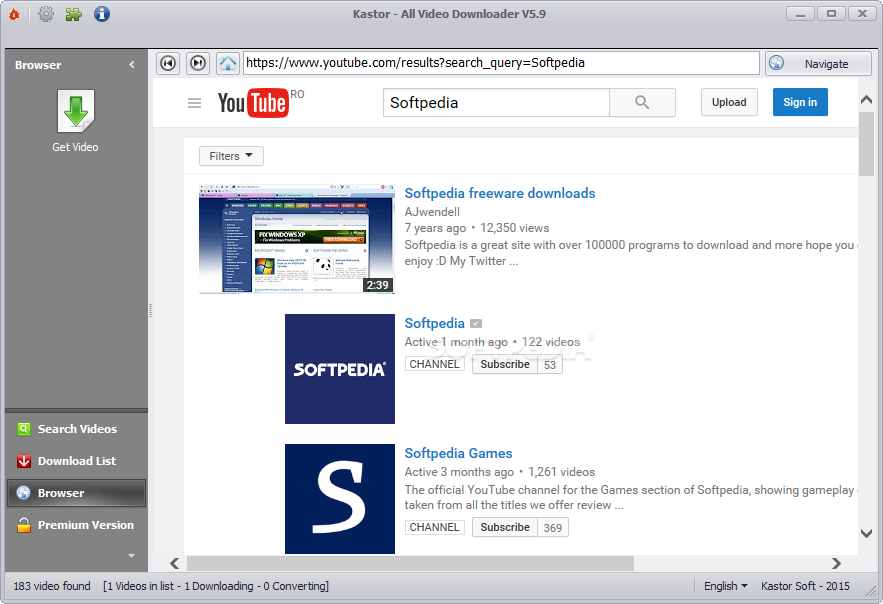Click the Search Videos magnifier icon
Image resolution: width=883 pixels, height=604 pixels.
[24, 429]
